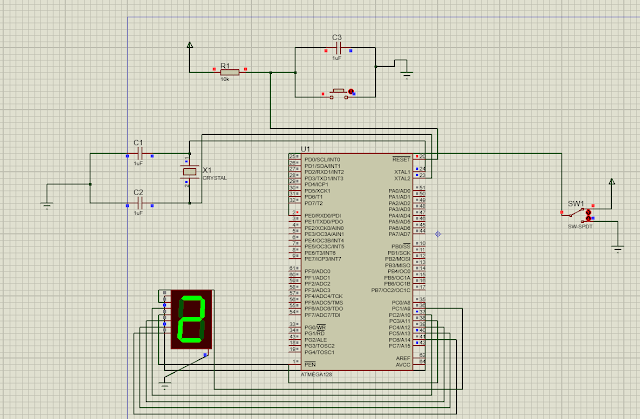Click the U1 reference label
Viewport: 640px width, 419px height.
coord(305,149)
